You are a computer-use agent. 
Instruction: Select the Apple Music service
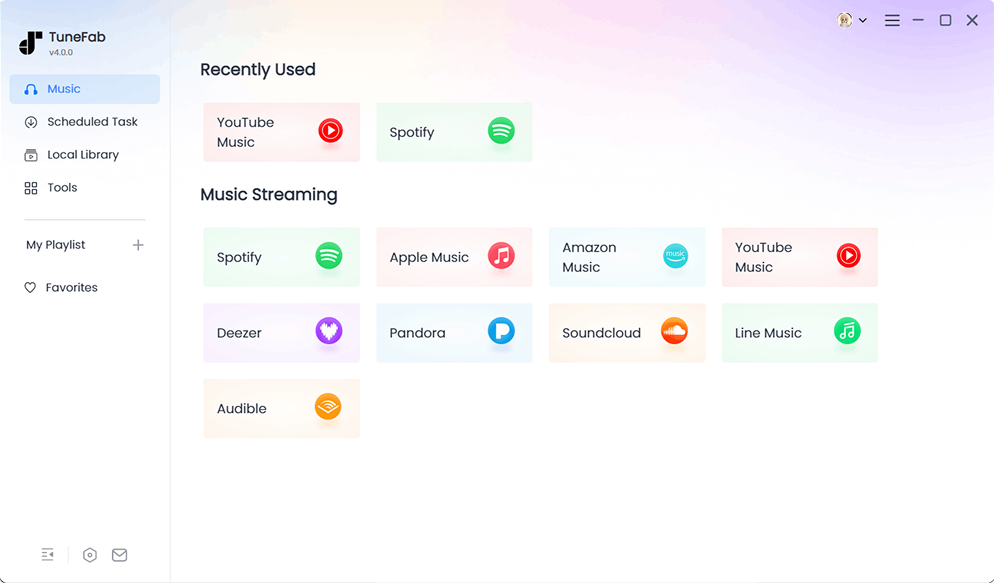click(454, 257)
